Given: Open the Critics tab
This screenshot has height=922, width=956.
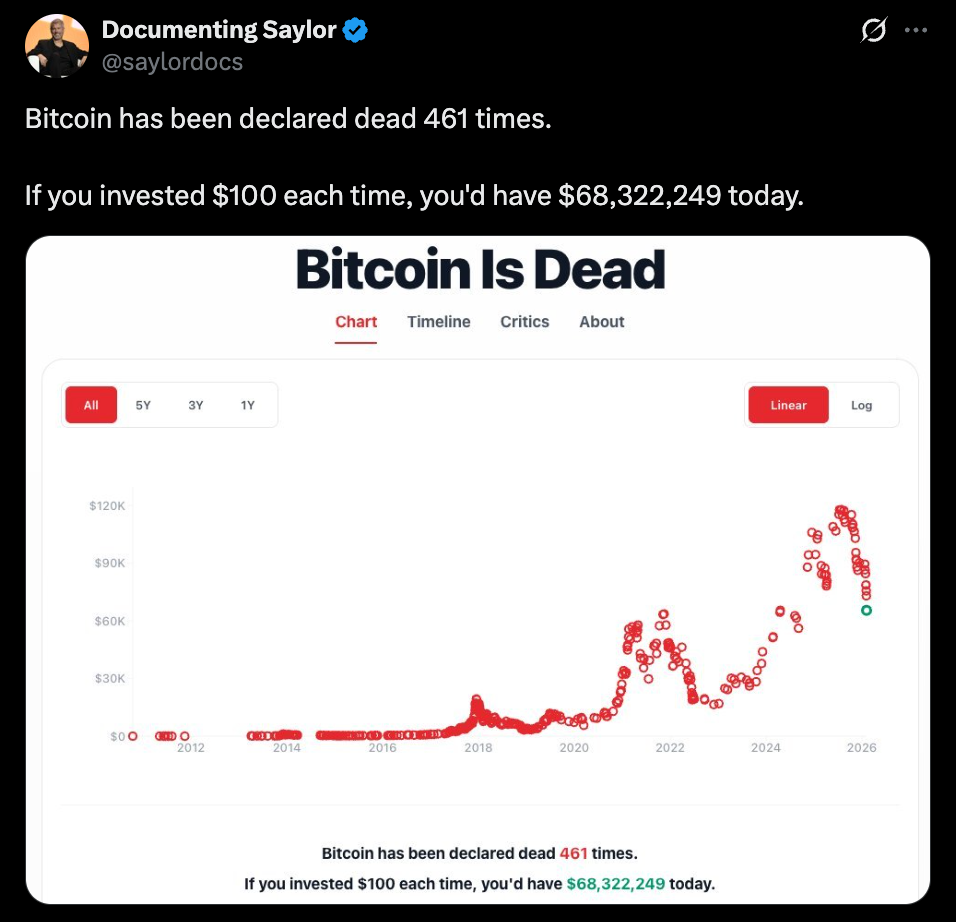Looking at the screenshot, I should point(525,322).
